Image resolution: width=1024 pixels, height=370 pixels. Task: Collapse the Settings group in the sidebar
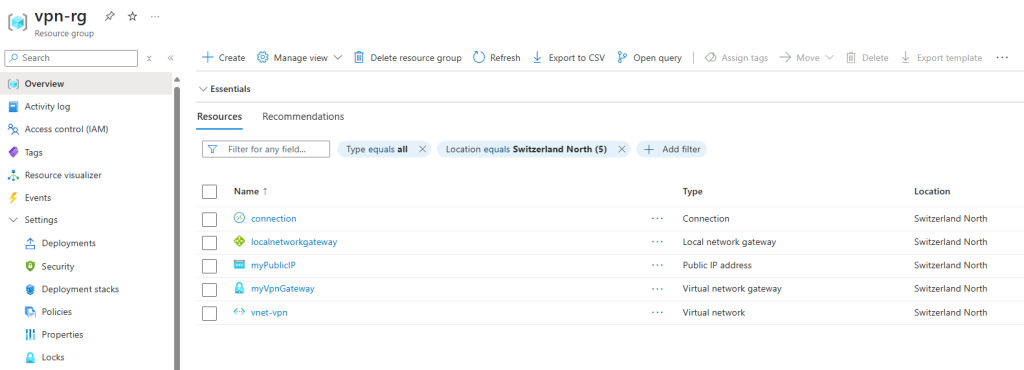(x=13, y=220)
